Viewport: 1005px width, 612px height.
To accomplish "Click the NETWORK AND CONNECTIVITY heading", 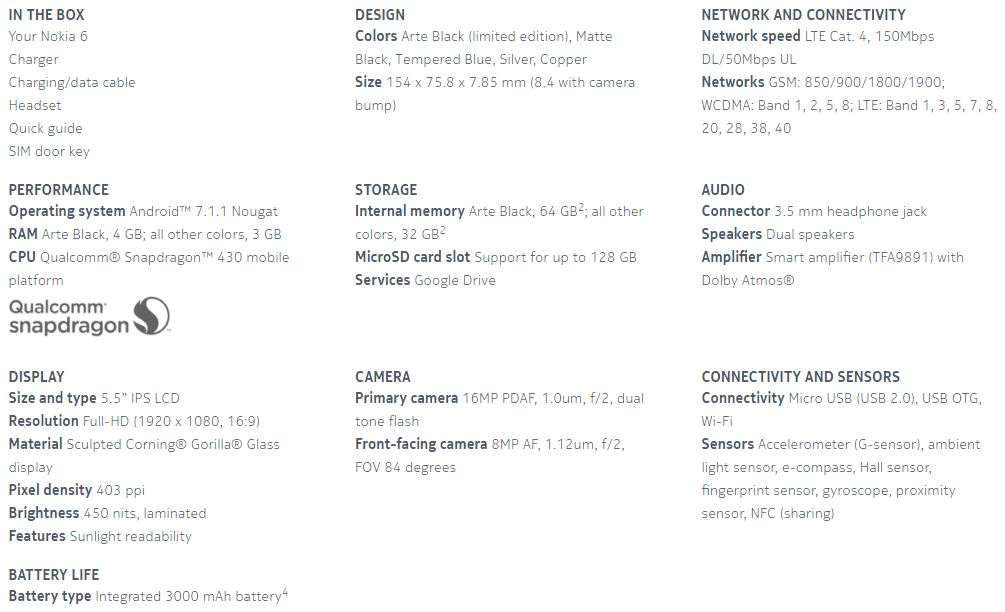I will click(x=803, y=15).
